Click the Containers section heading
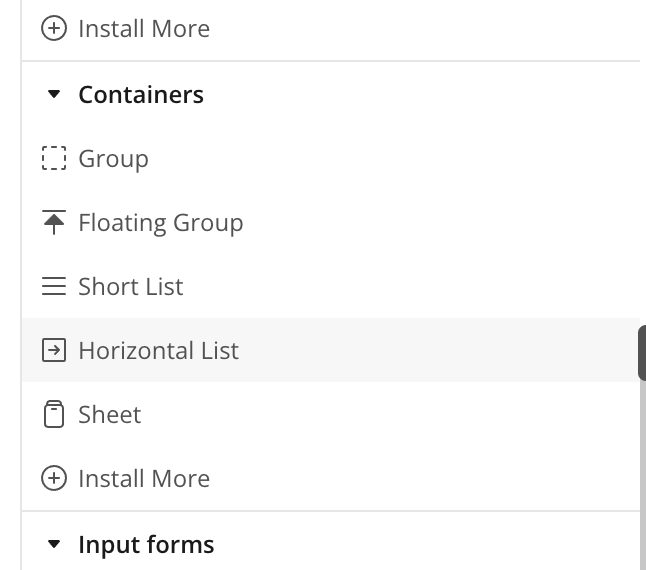This screenshot has height=570, width=646. point(141,95)
